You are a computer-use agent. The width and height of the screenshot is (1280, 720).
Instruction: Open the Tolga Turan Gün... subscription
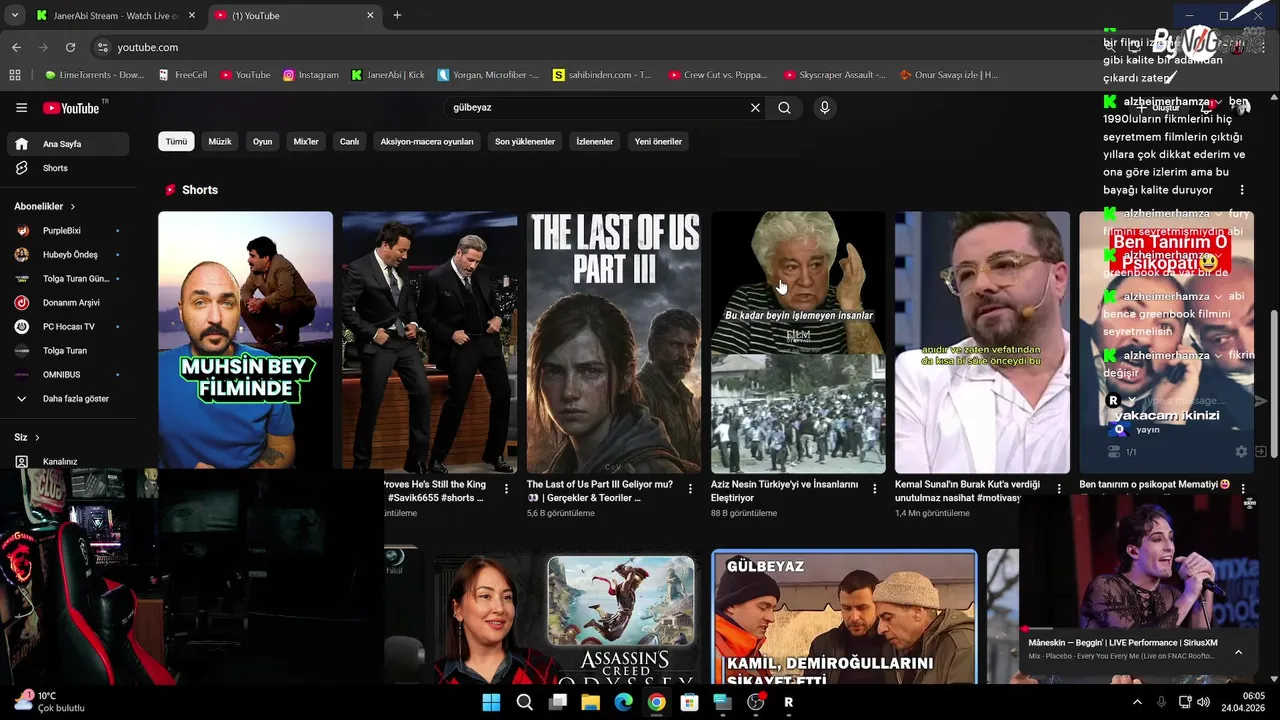68,278
